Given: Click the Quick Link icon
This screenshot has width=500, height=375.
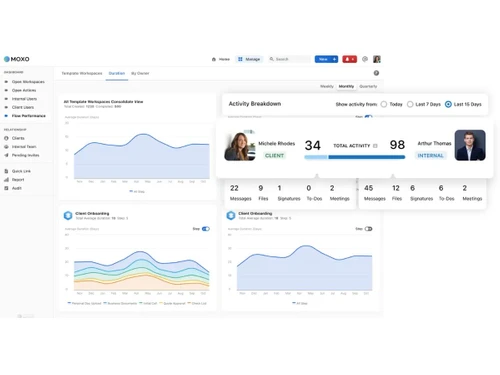Looking at the screenshot, I should click(6, 171).
